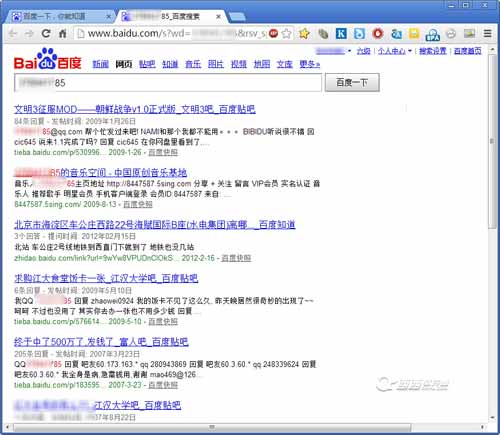The image size is (500, 435).
Task: Click the vertical scrollbar thumb
Action: (492, 141)
